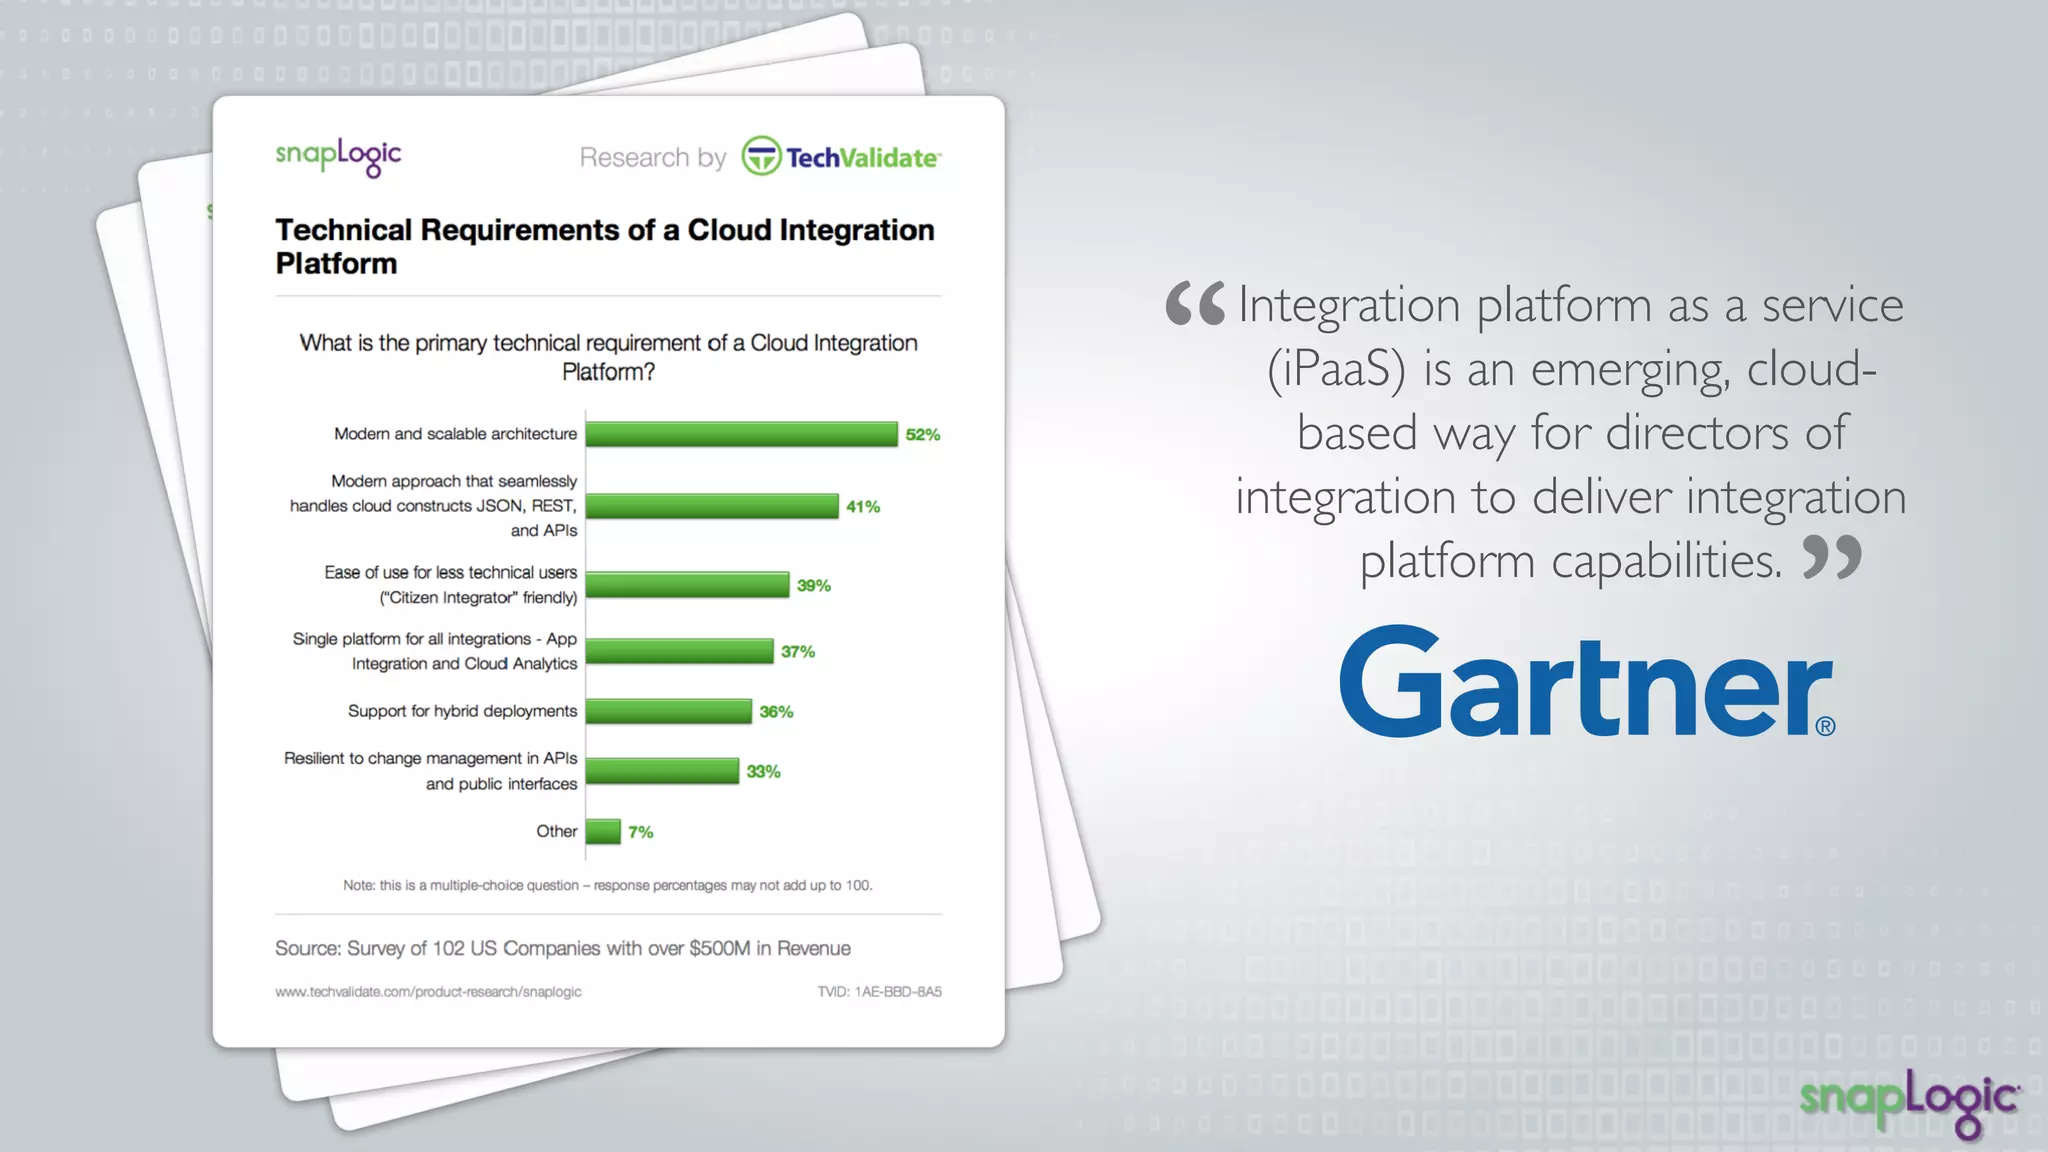Viewport: 2048px width, 1152px height.
Task: Click the "TVID: 1AE-BBD-8A5" identifier
Action: pyautogui.click(x=880, y=992)
